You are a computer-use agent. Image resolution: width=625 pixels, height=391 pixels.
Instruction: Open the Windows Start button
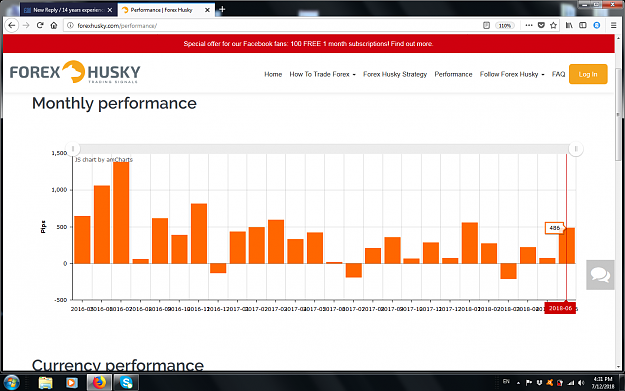pos(11,383)
